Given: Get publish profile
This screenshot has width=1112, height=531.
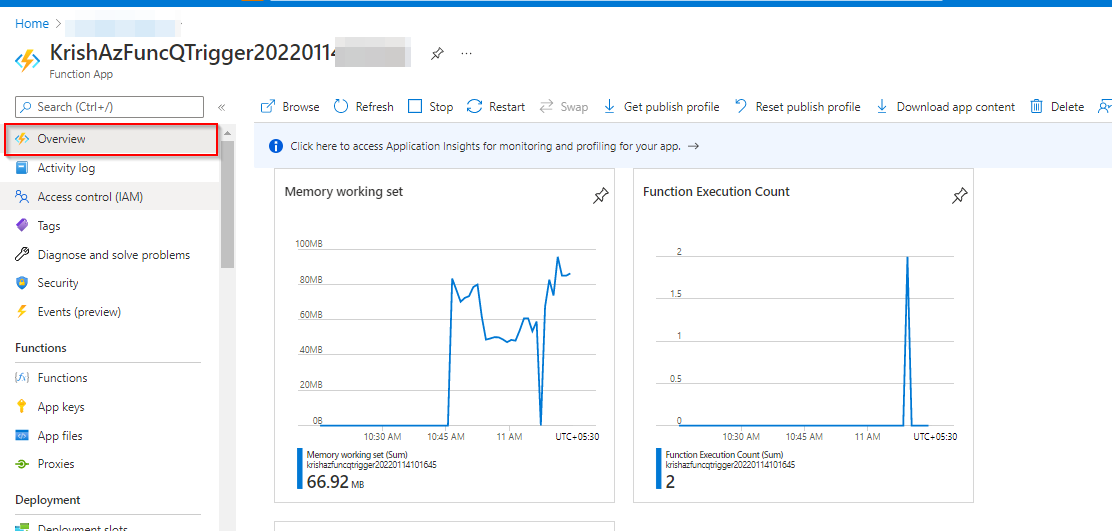Looking at the screenshot, I should 661,107.
